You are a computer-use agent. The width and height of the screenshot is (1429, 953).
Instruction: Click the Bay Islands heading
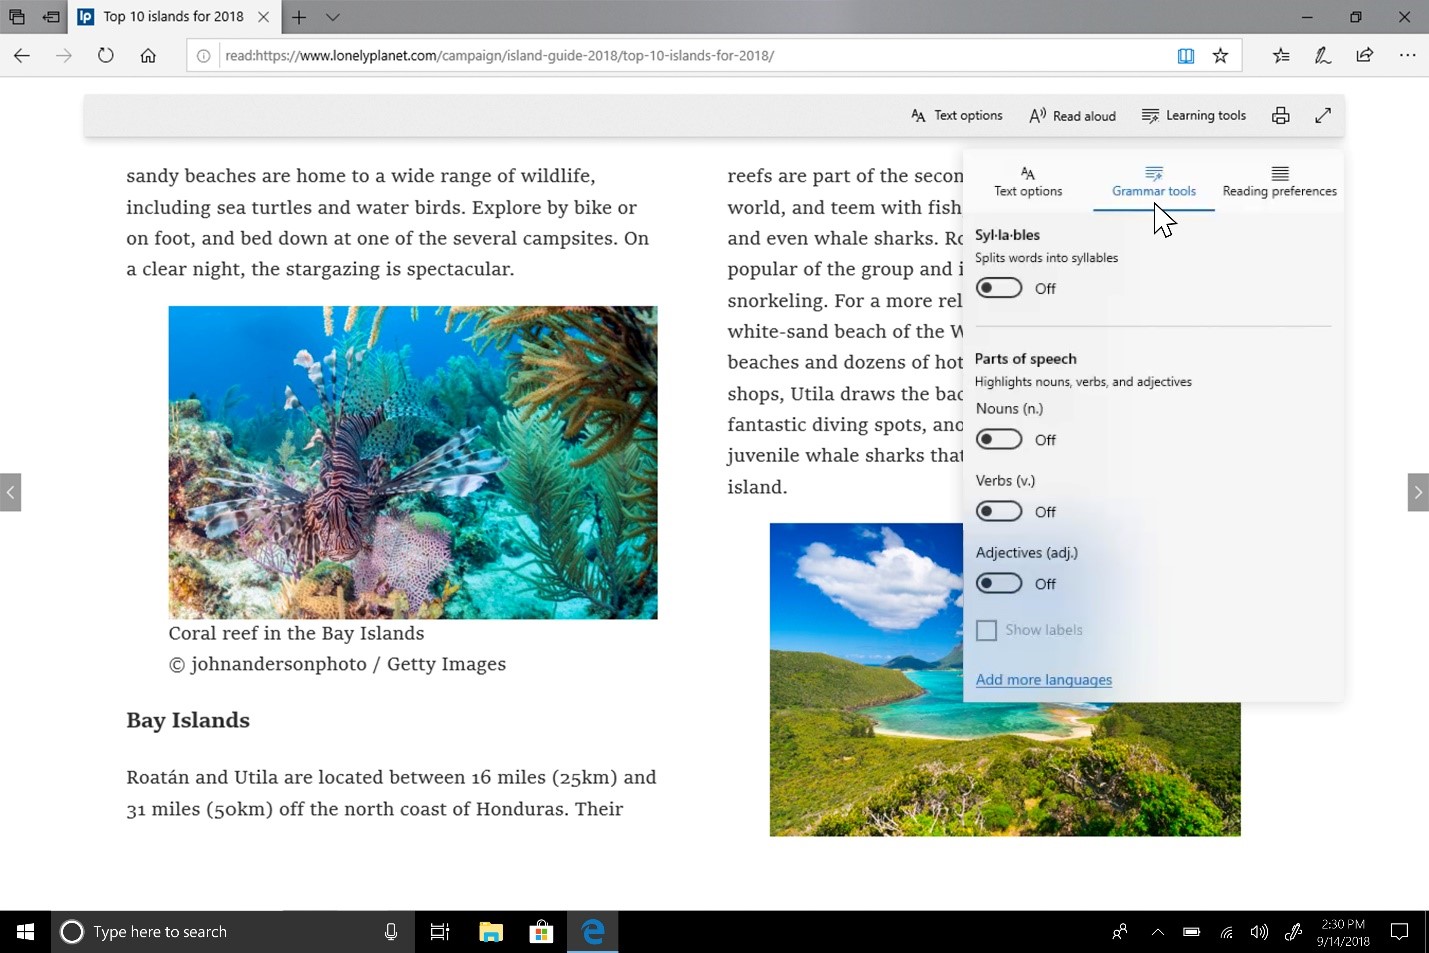[188, 721]
